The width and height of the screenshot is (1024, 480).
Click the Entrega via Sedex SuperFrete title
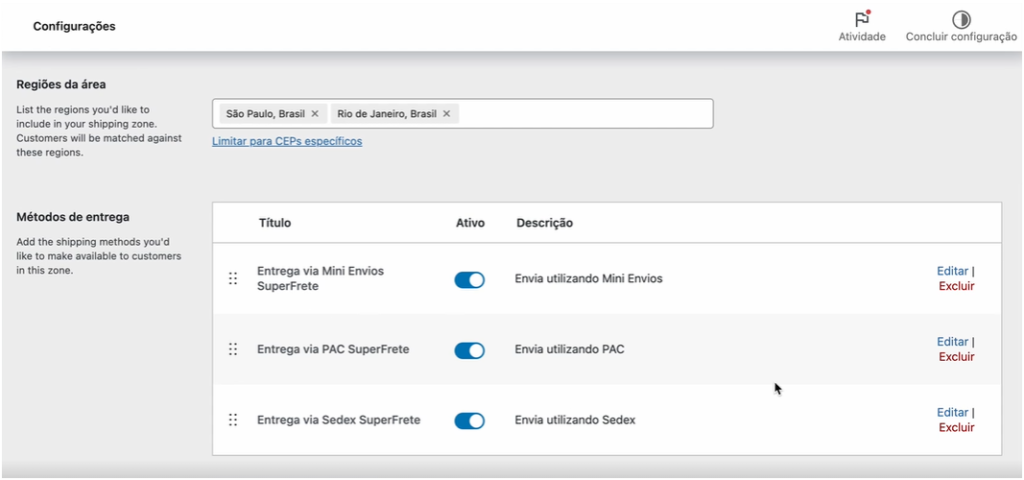click(x=338, y=420)
